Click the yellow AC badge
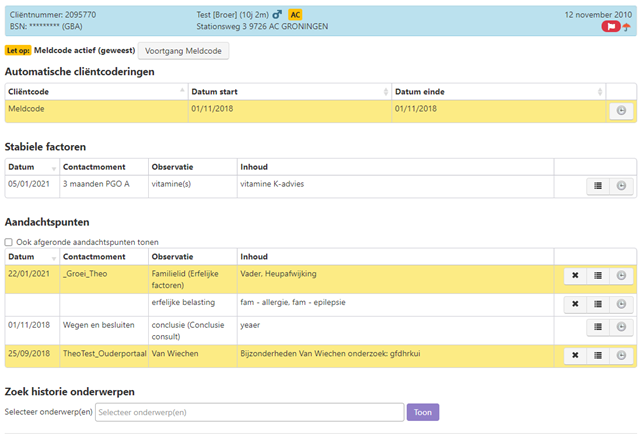 [x=295, y=15]
